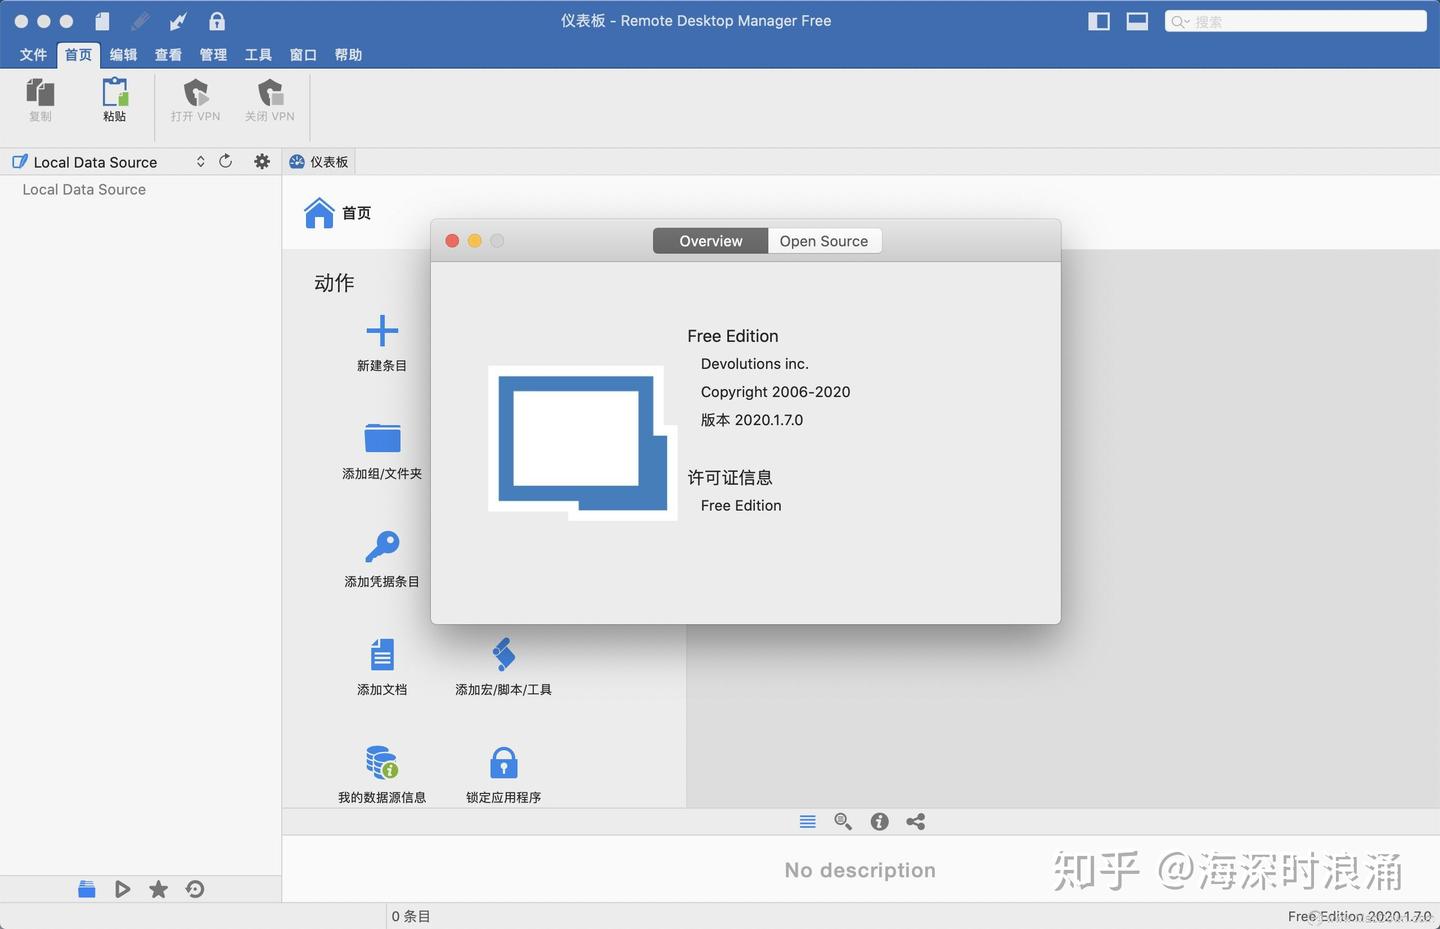The image size is (1440, 929).
Task: Expand the Local Data Source selector arrows
Action: [200, 161]
